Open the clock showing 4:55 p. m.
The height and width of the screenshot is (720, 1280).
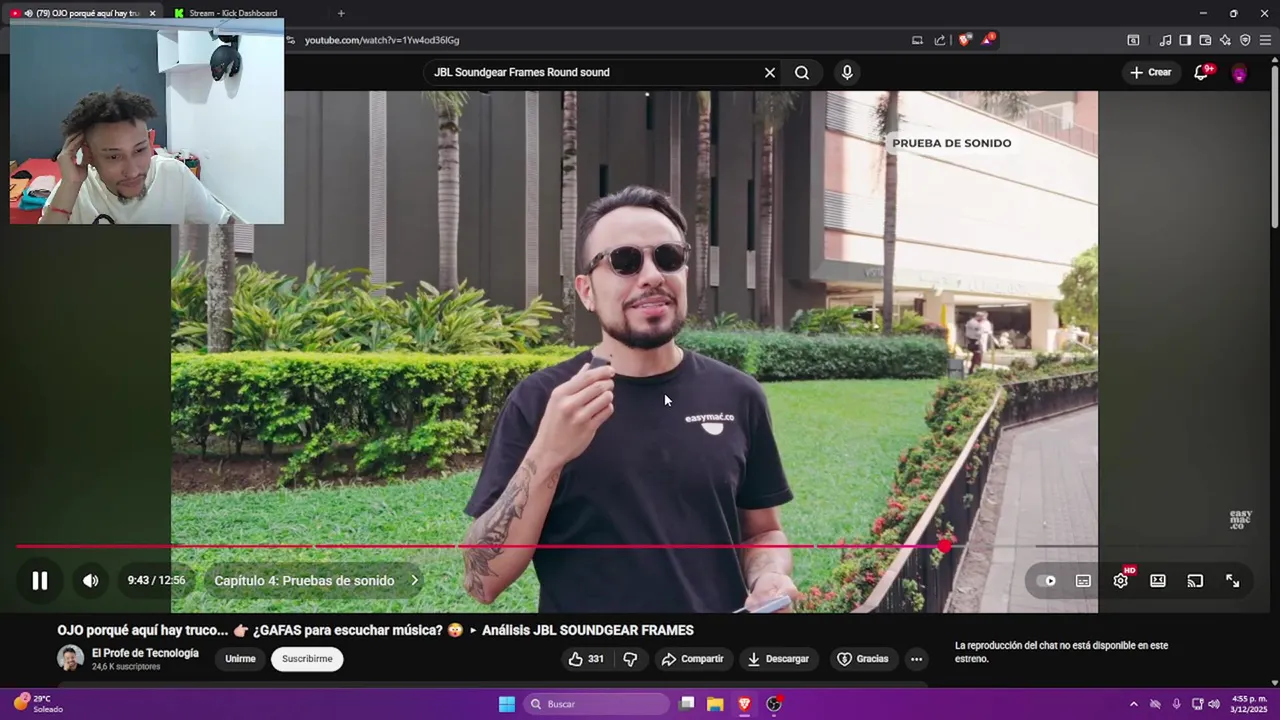click(x=1249, y=704)
